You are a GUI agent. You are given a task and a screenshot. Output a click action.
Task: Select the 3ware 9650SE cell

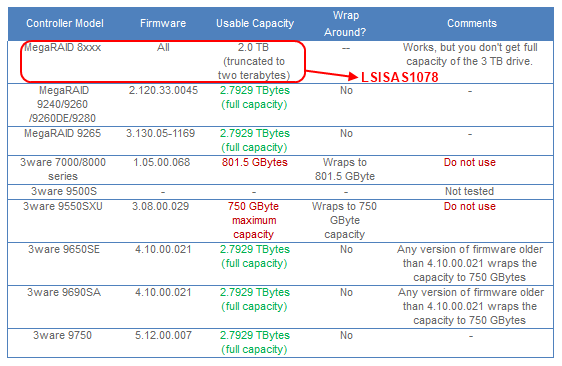64,249
